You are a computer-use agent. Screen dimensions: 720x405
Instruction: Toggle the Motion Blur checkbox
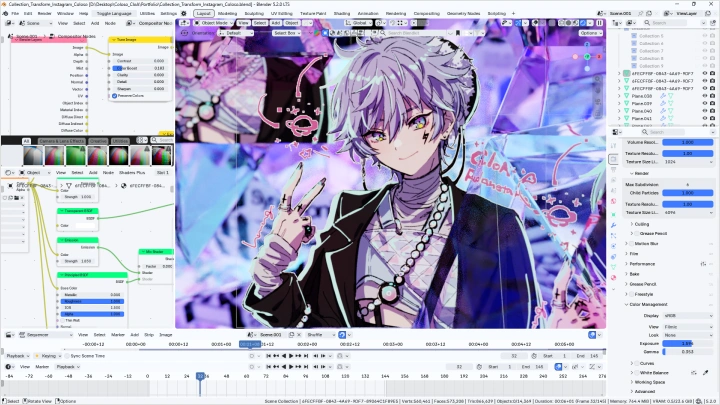coord(631,243)
